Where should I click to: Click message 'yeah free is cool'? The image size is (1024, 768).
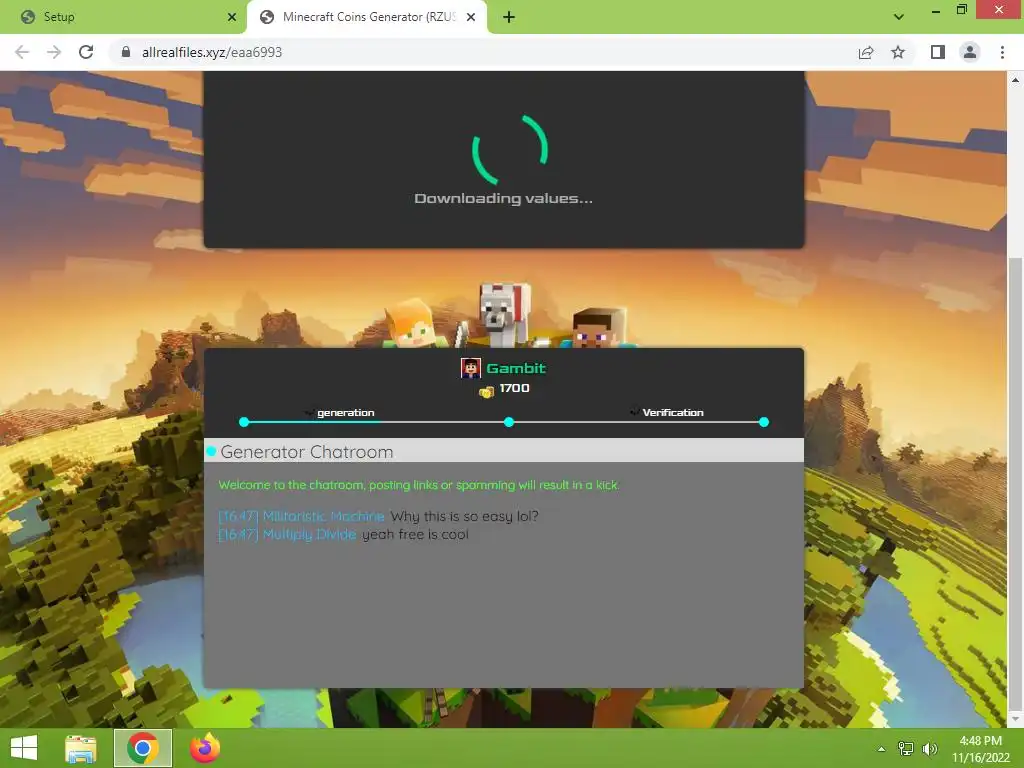(415, 534)
